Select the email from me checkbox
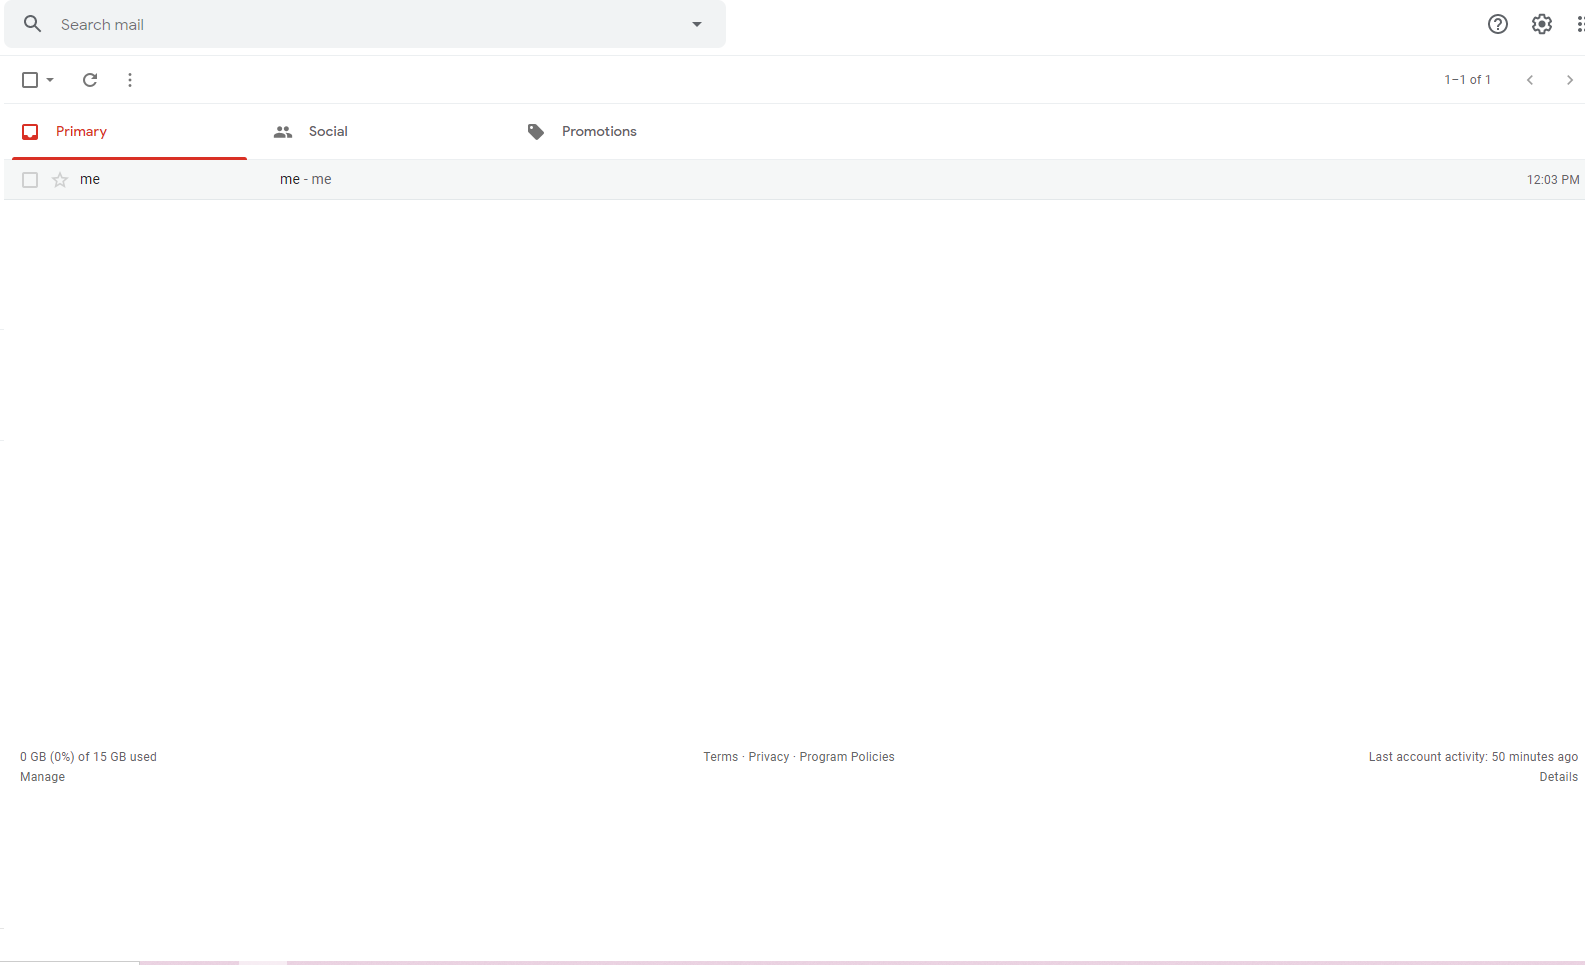This screenshot has height=965, width=1585. (30, 180)
